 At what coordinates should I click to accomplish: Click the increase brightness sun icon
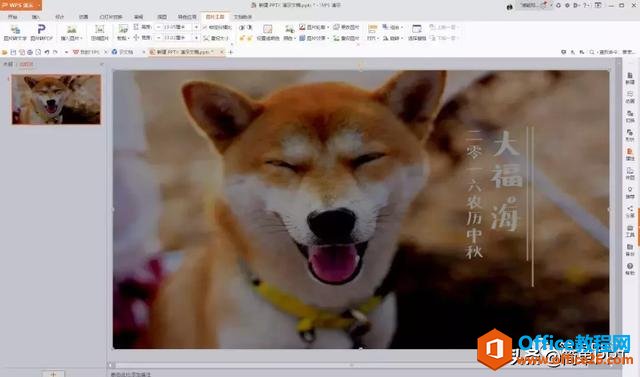pyautogui.click(x=241, y=38)
